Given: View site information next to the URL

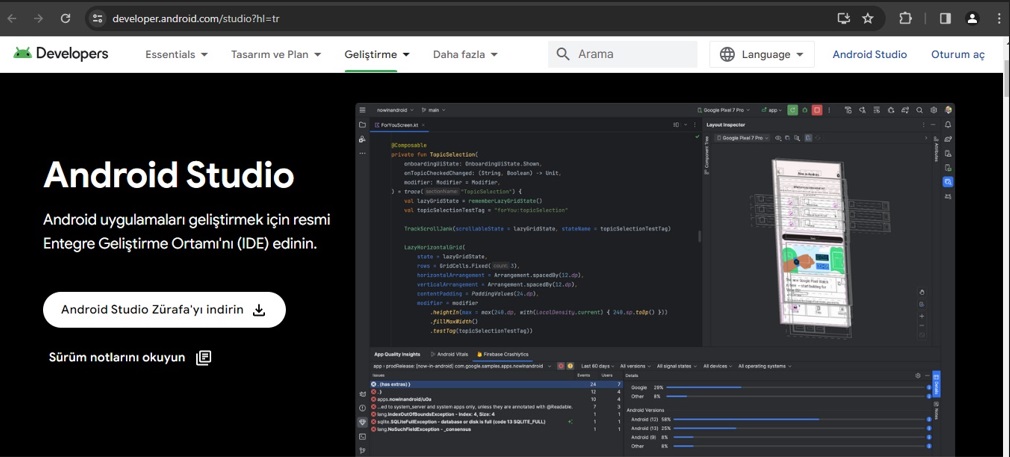Looking at the screenshot, I should coord(97,18).
